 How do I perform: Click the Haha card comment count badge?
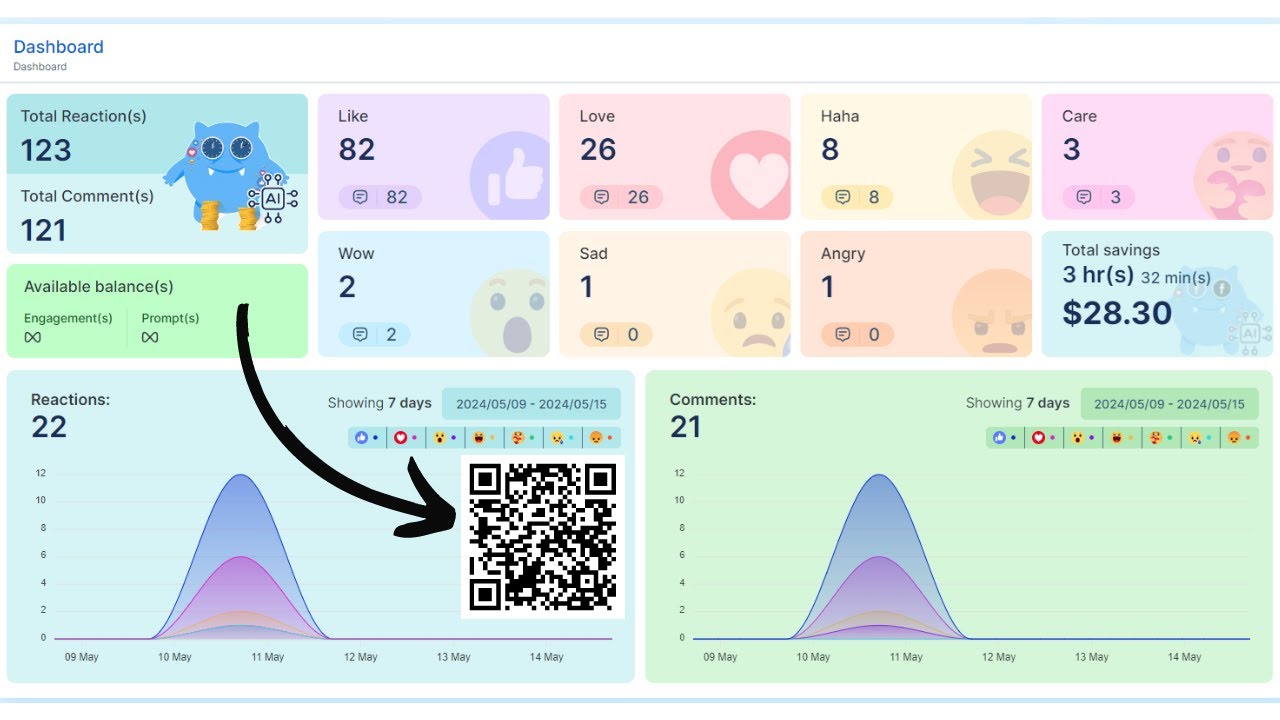pyautogui.click(x=857, y=197)
